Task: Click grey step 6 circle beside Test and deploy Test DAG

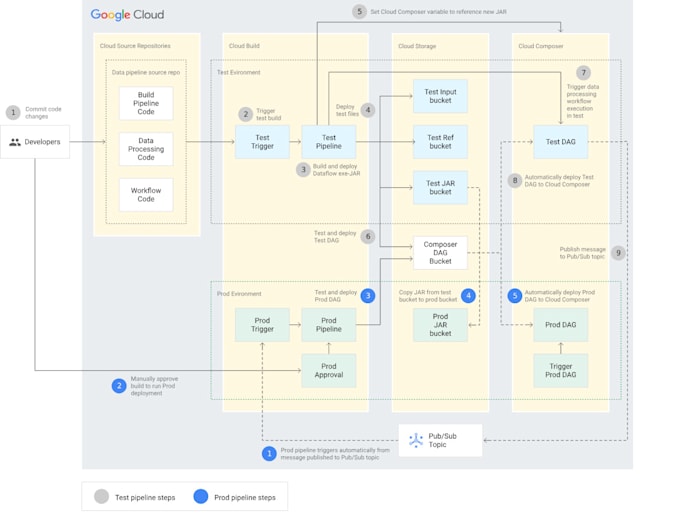Action: coord(368,236)
